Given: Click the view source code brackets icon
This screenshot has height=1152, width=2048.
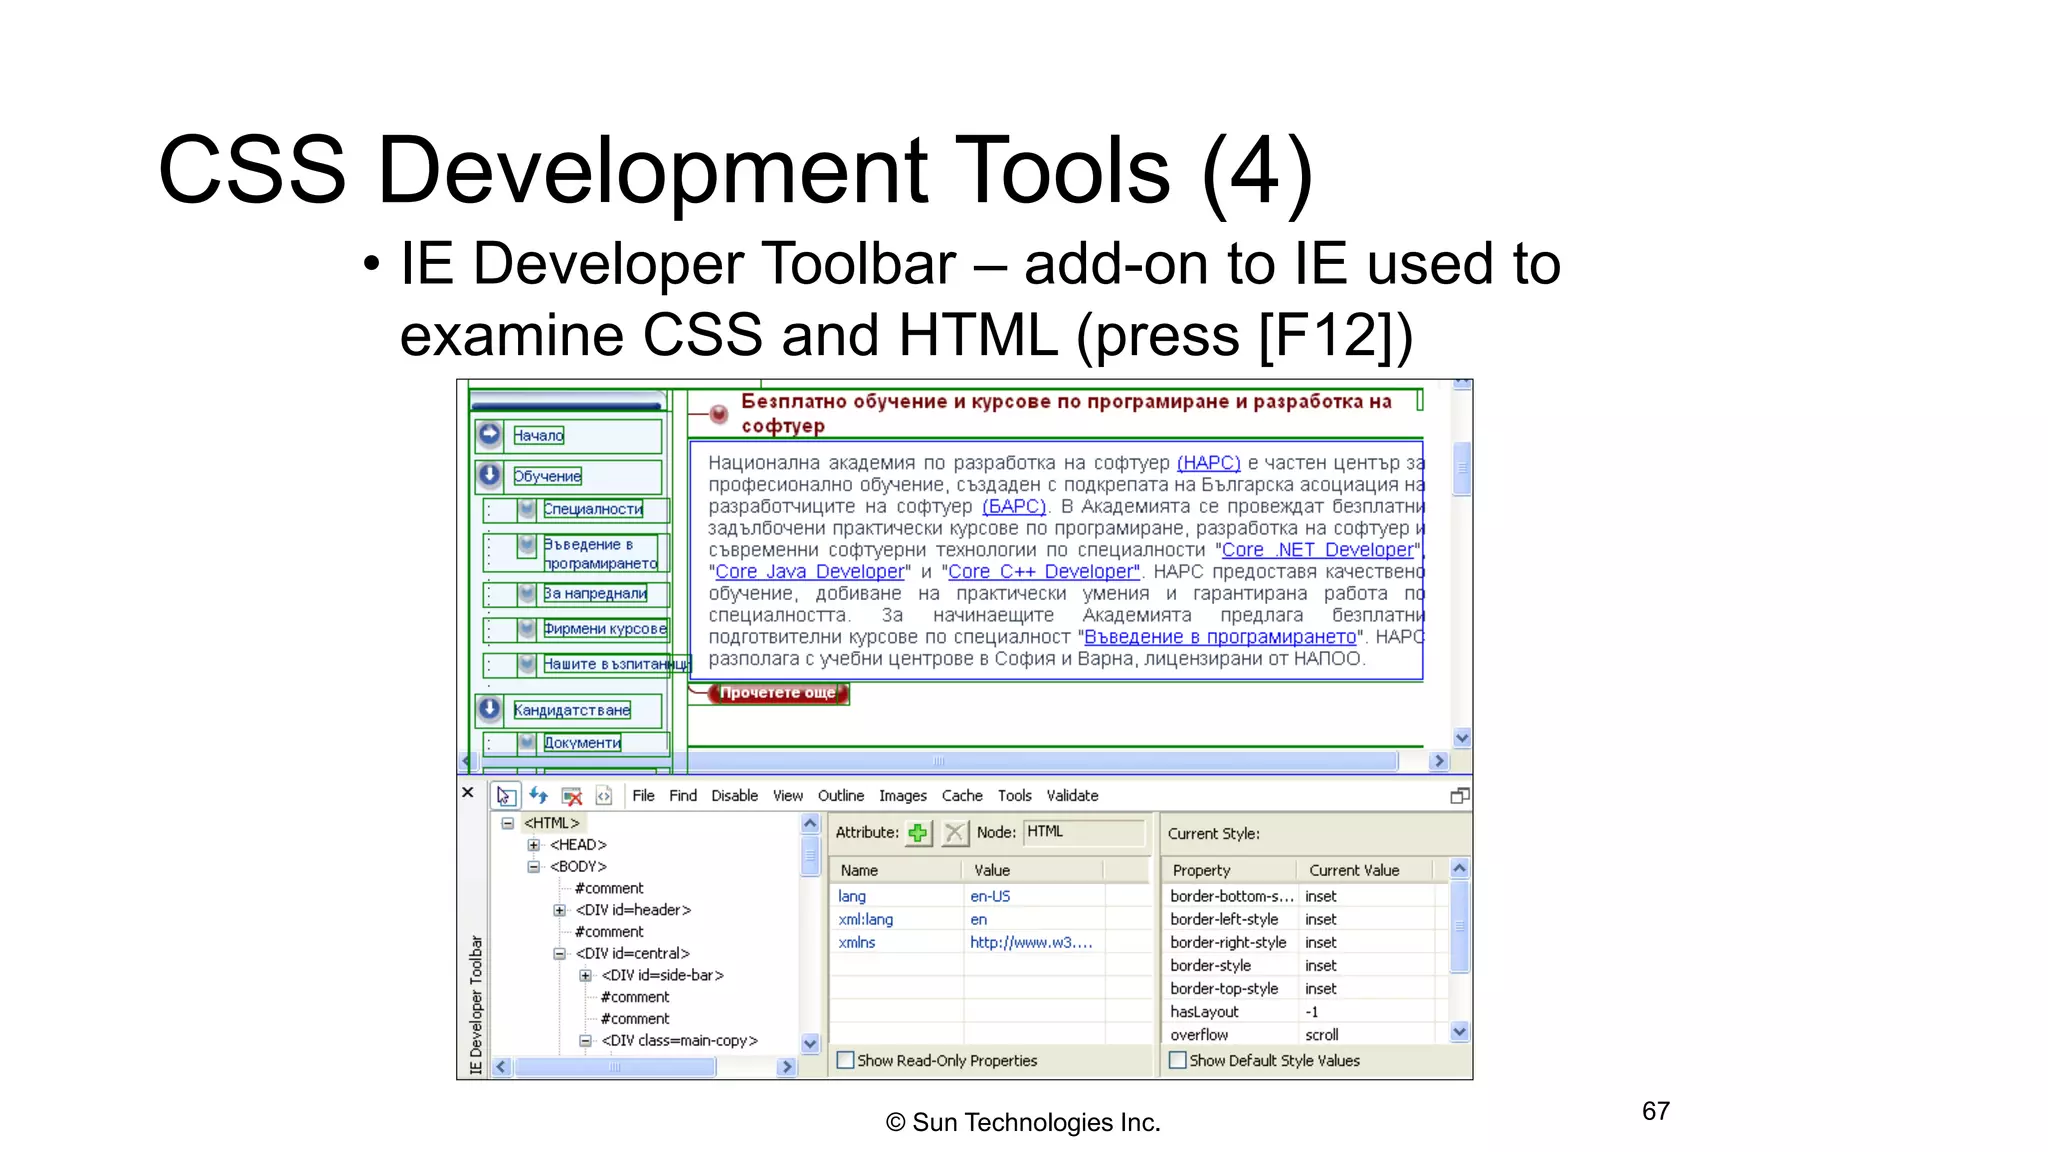Looking at the screenshot, I should pyautogui.click(x=604, y=796).
